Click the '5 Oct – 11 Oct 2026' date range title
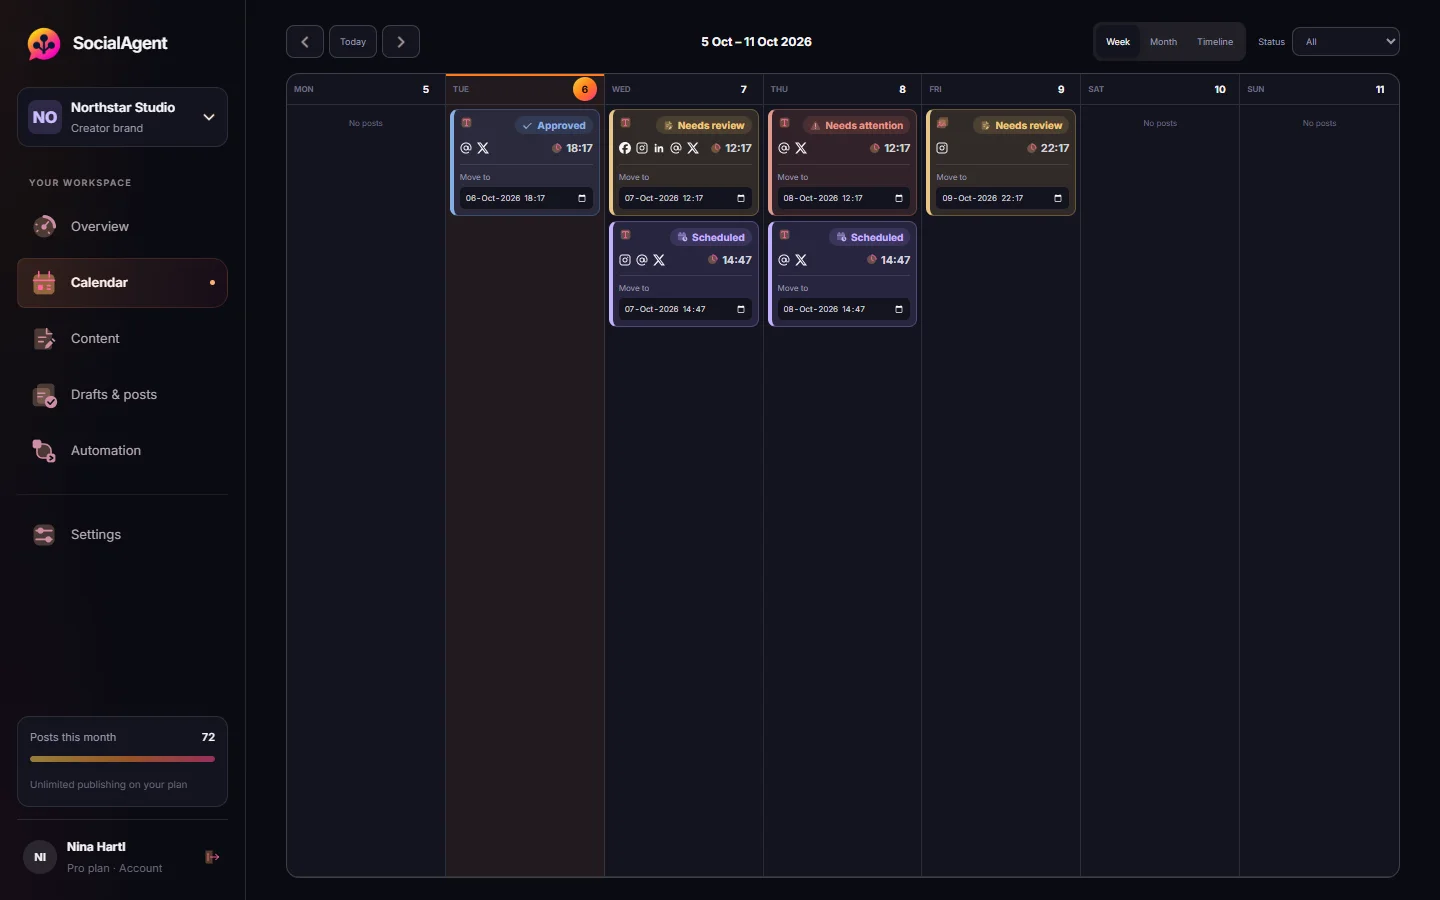 (756, 42)
